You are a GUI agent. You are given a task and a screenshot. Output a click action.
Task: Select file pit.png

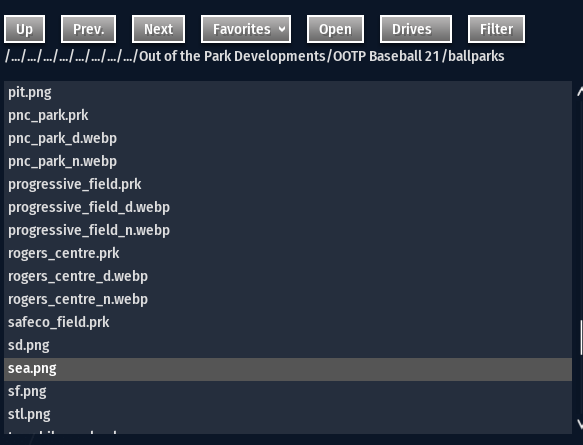click(288, 92)
